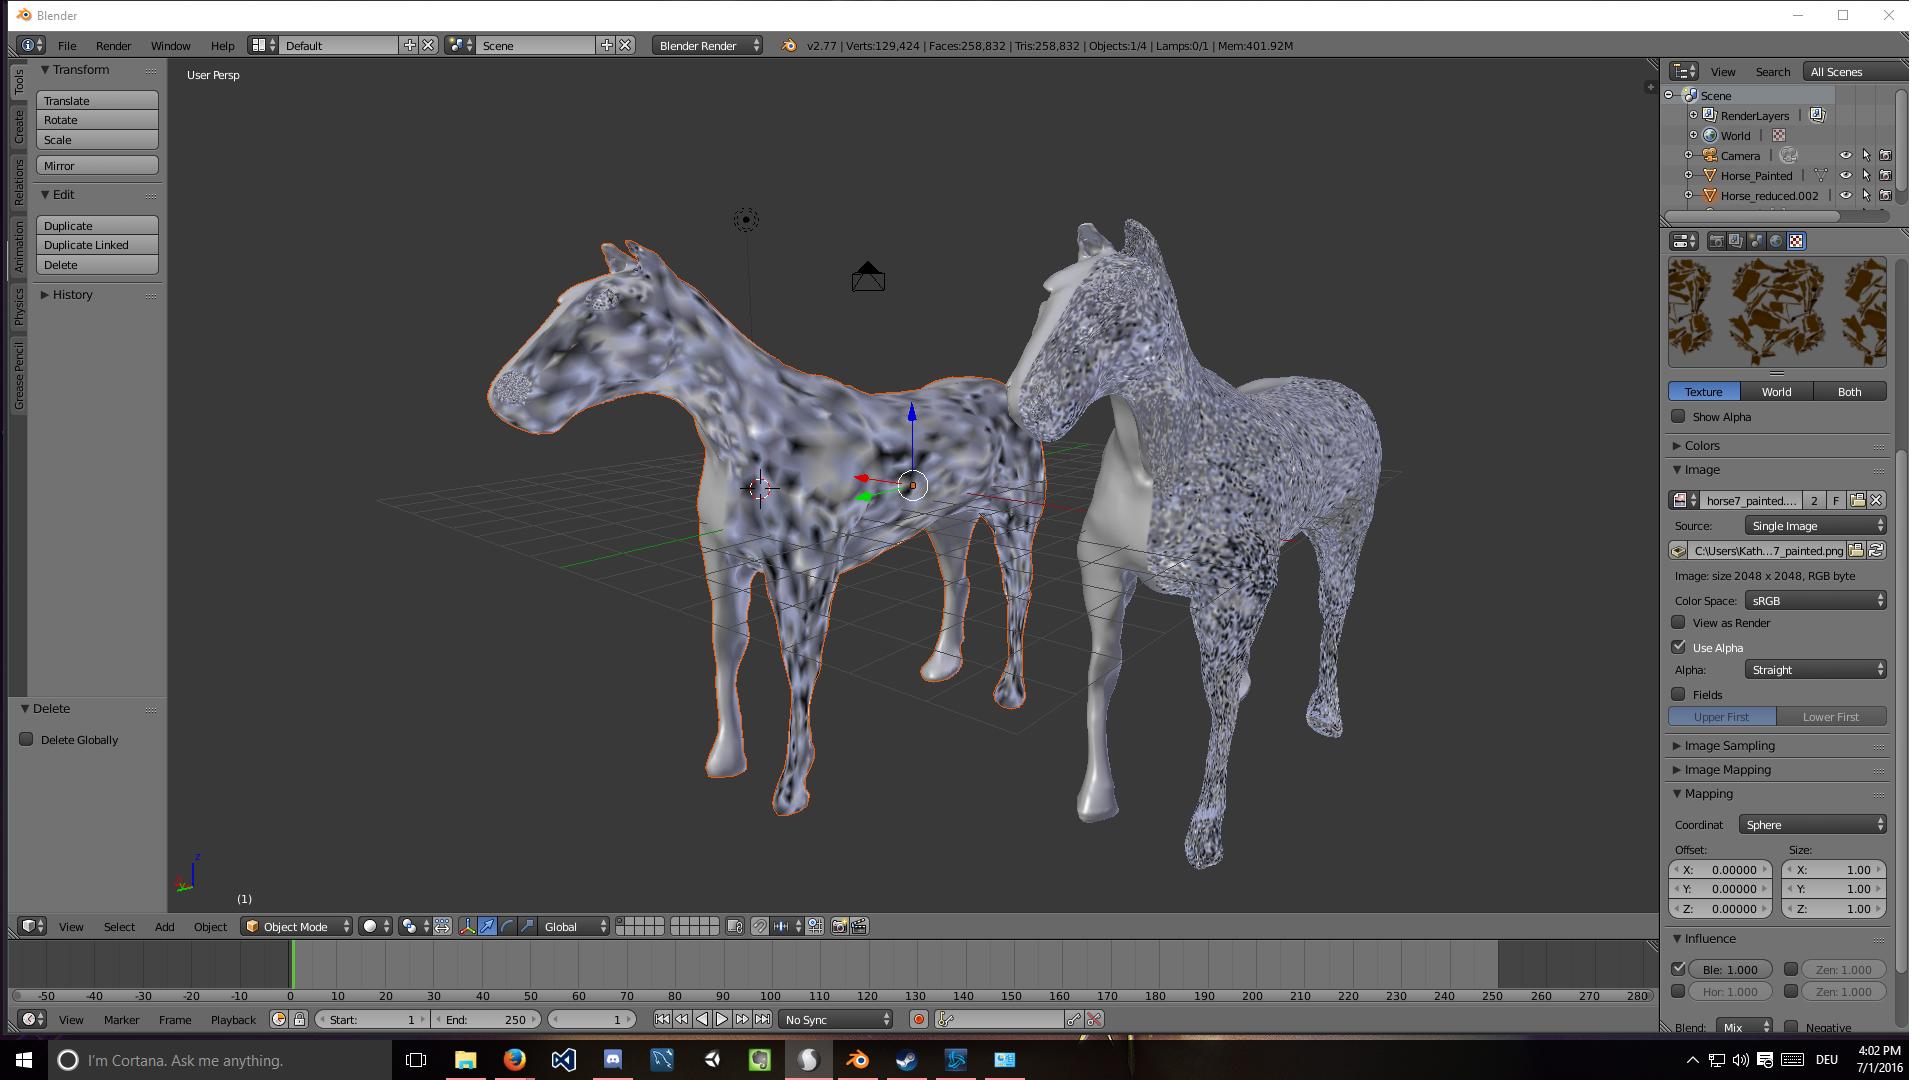This screenshot has height=1080, width=1912.
Task: Click the Render properties camera icon
Action: pos(1717,241)
